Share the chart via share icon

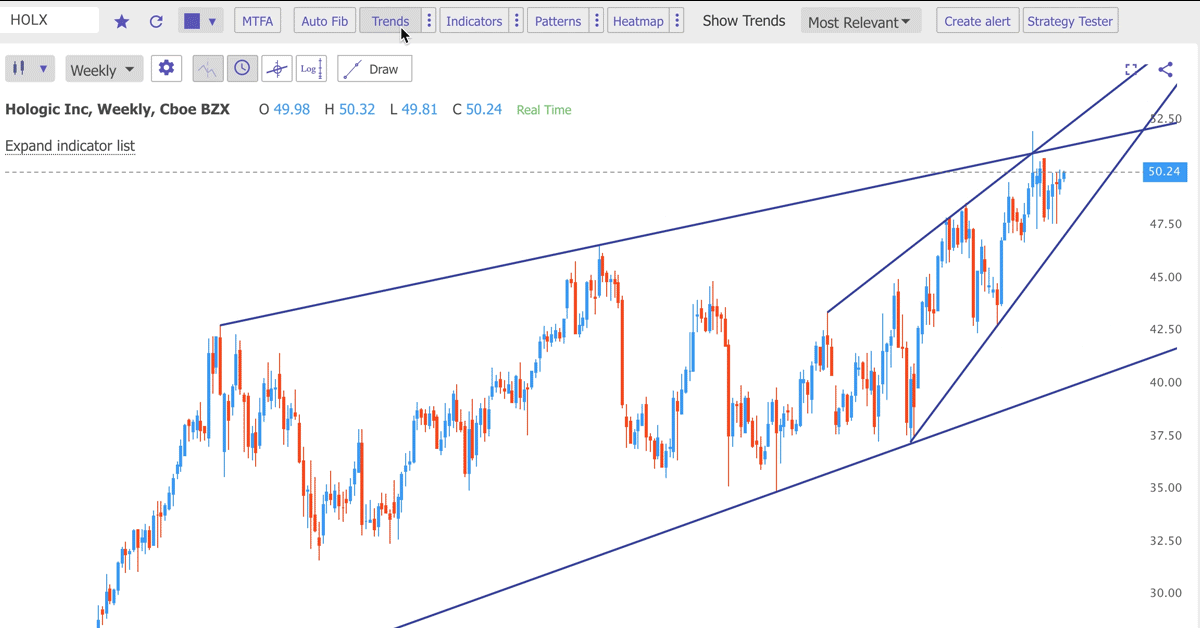tap(1164, 70)
